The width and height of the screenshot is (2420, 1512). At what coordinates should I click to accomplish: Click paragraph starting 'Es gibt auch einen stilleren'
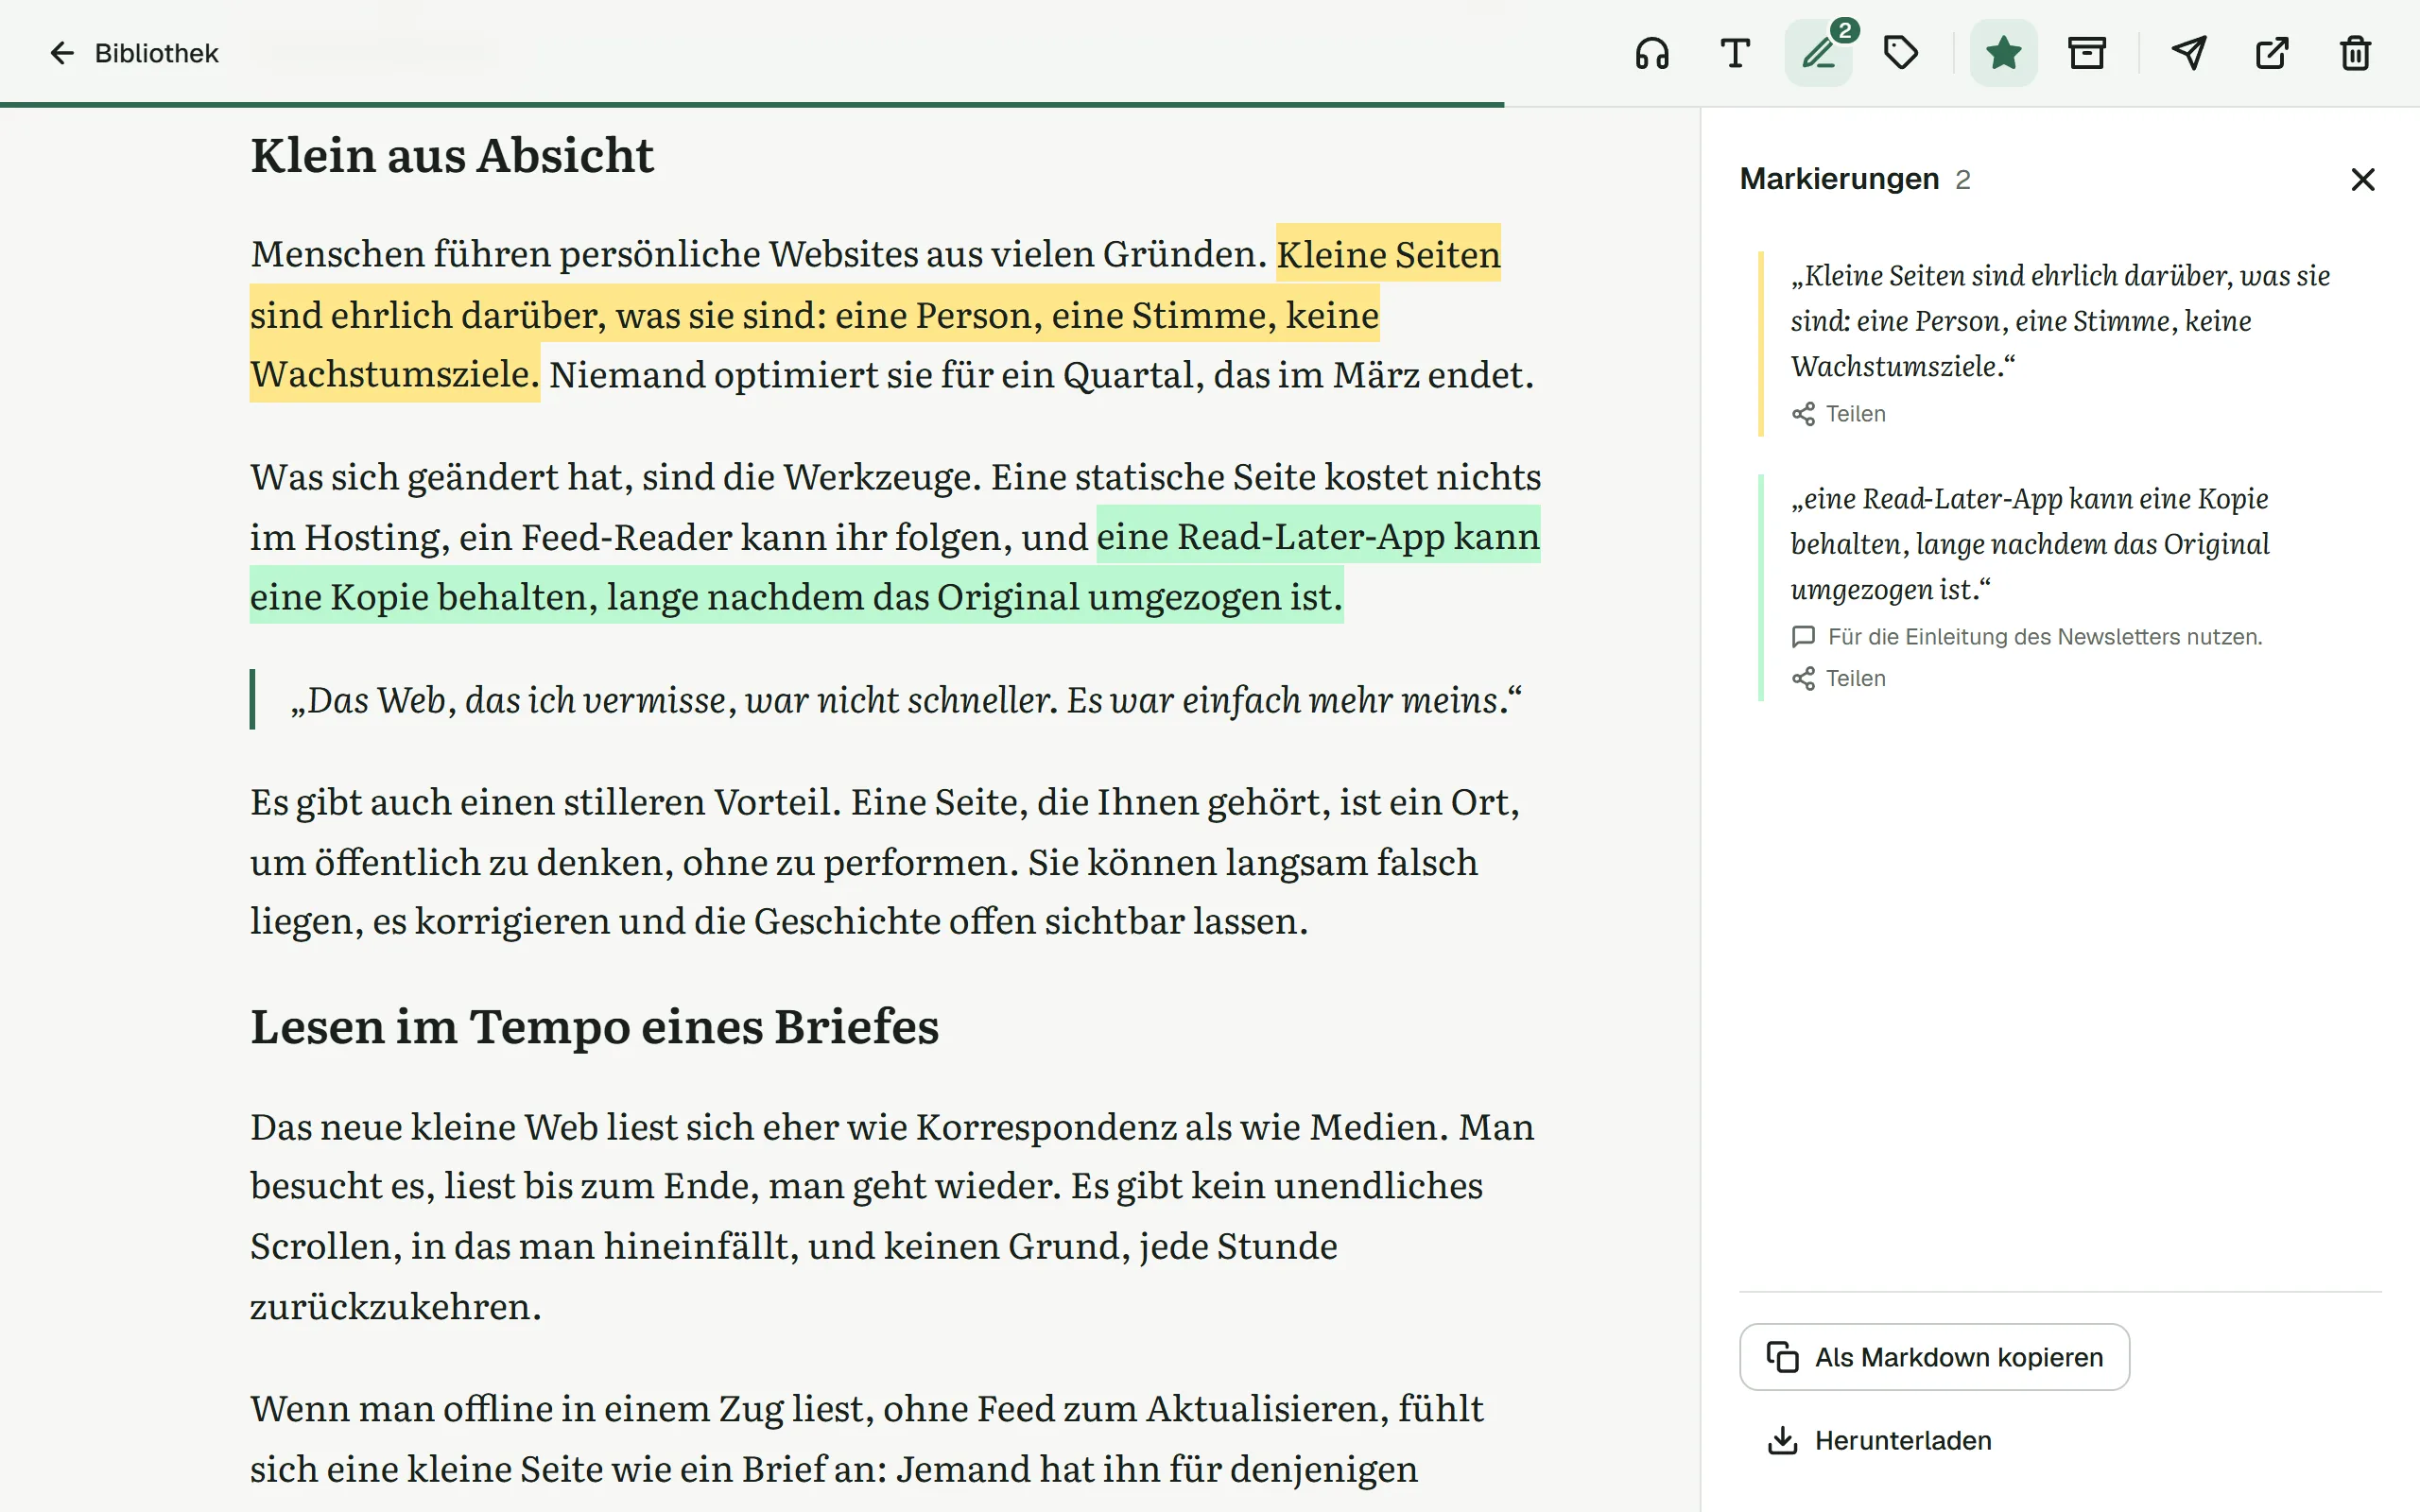click(885, 861)
